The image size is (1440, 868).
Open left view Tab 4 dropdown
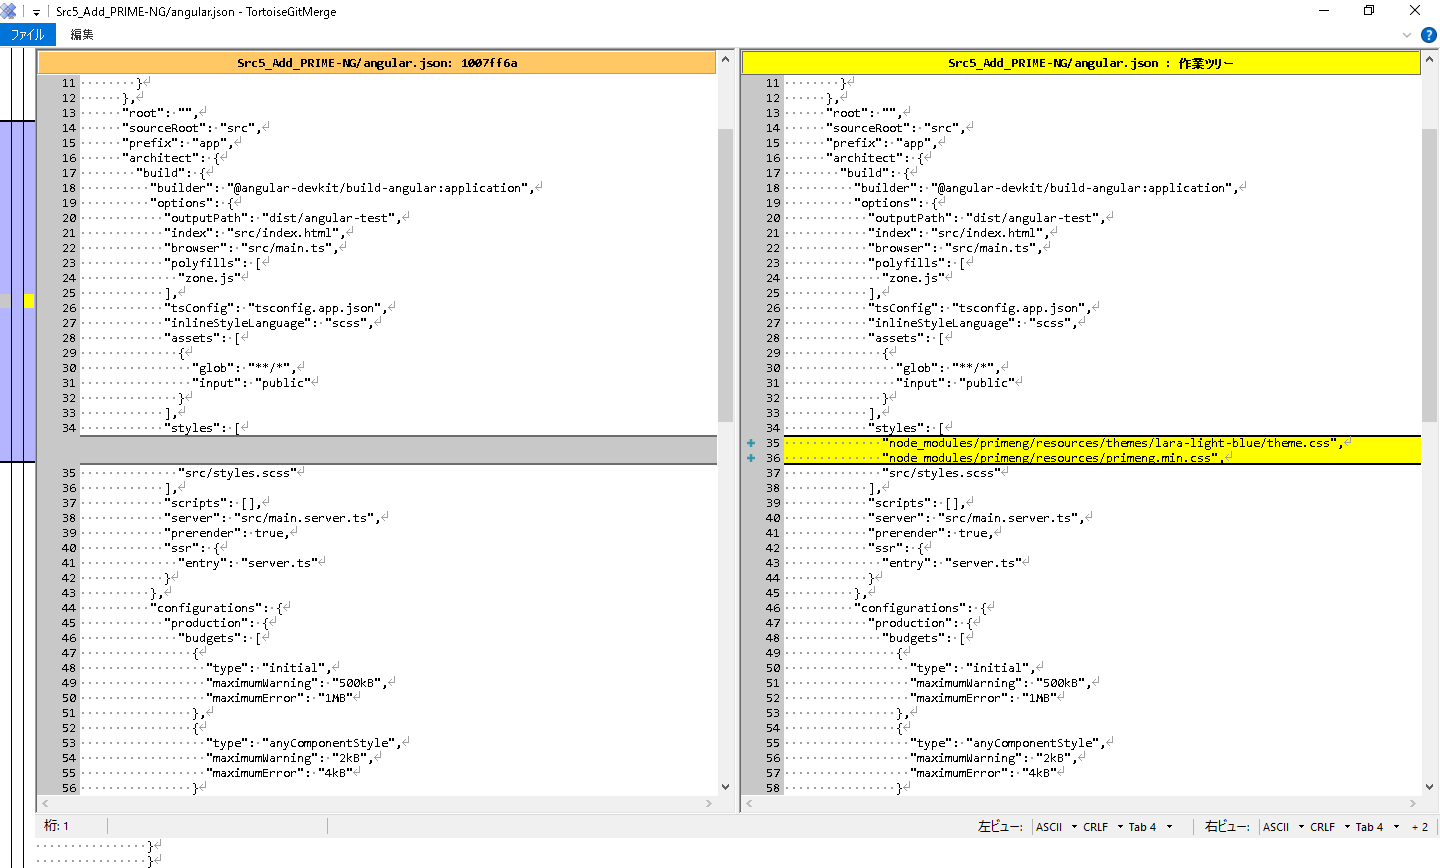(x=1150, y=827)
